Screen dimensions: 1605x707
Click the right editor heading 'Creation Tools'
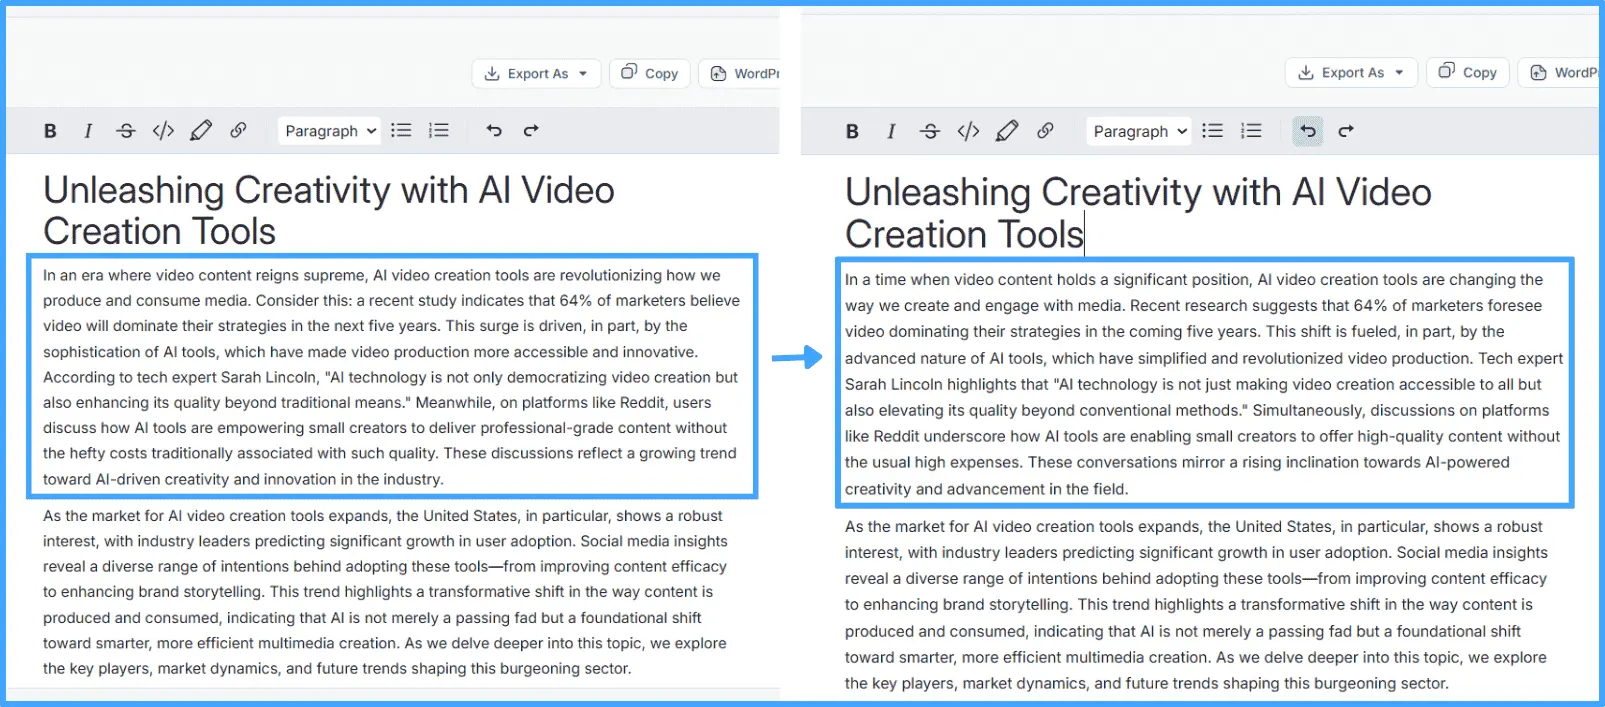point(964,234)
